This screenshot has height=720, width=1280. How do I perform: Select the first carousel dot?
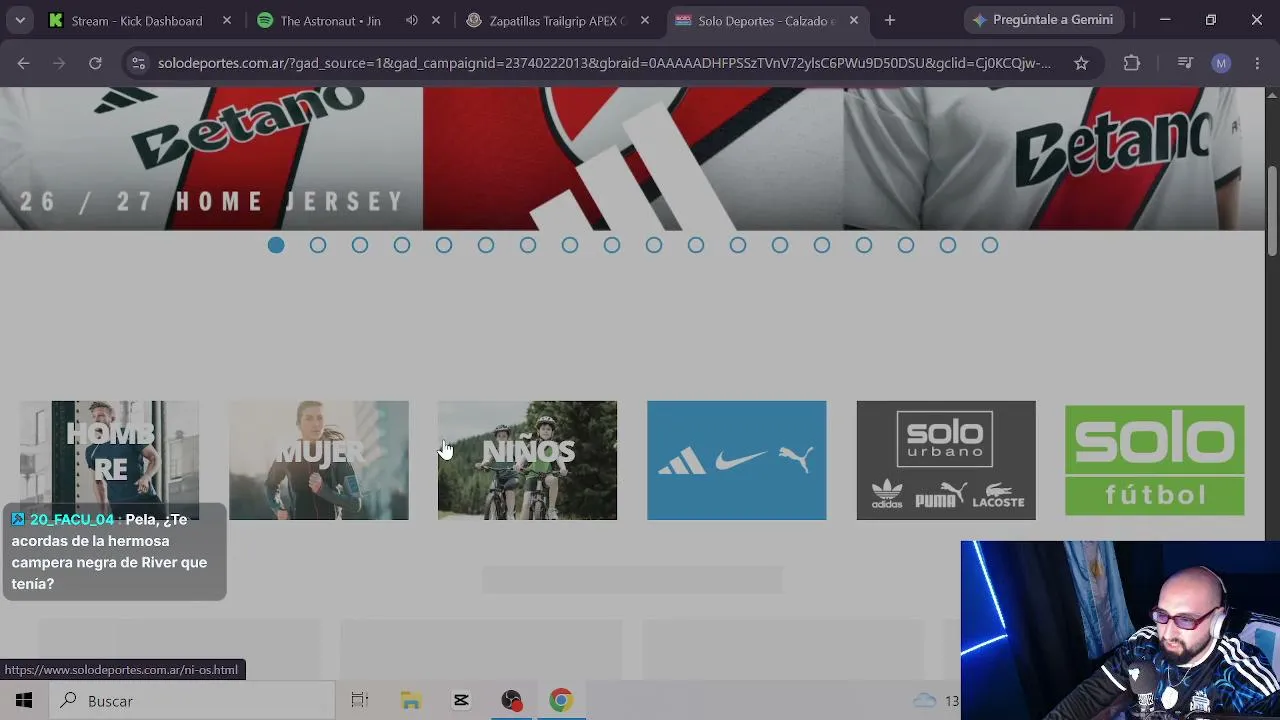coord(276,245)
